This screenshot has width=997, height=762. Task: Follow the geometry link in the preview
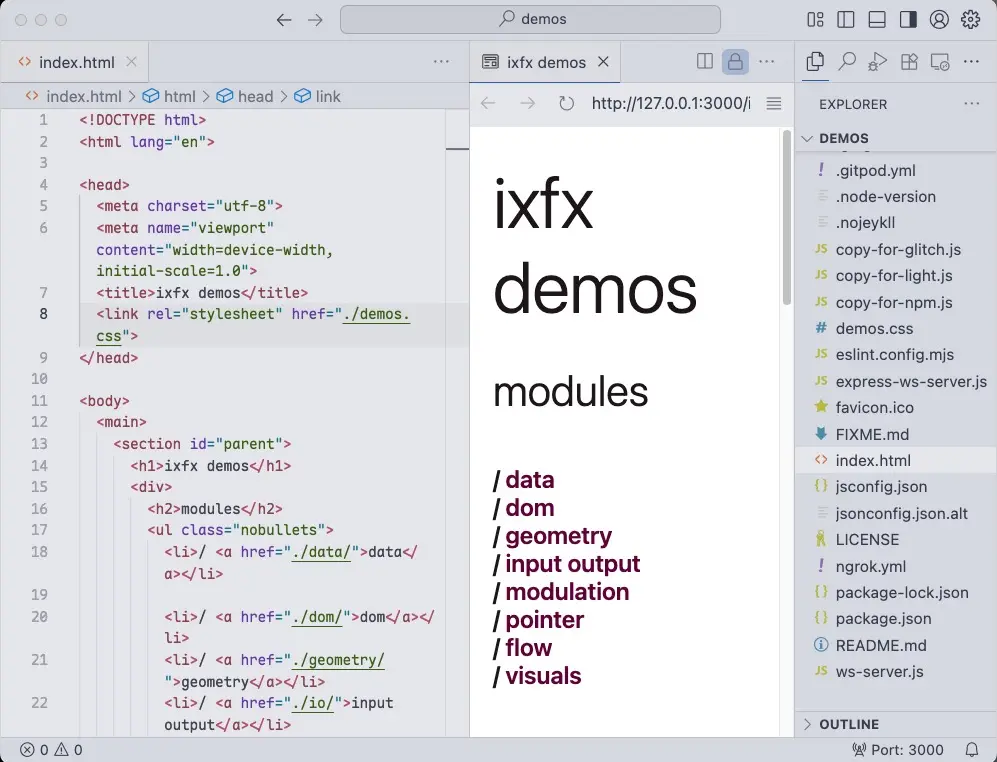point(558,536)
